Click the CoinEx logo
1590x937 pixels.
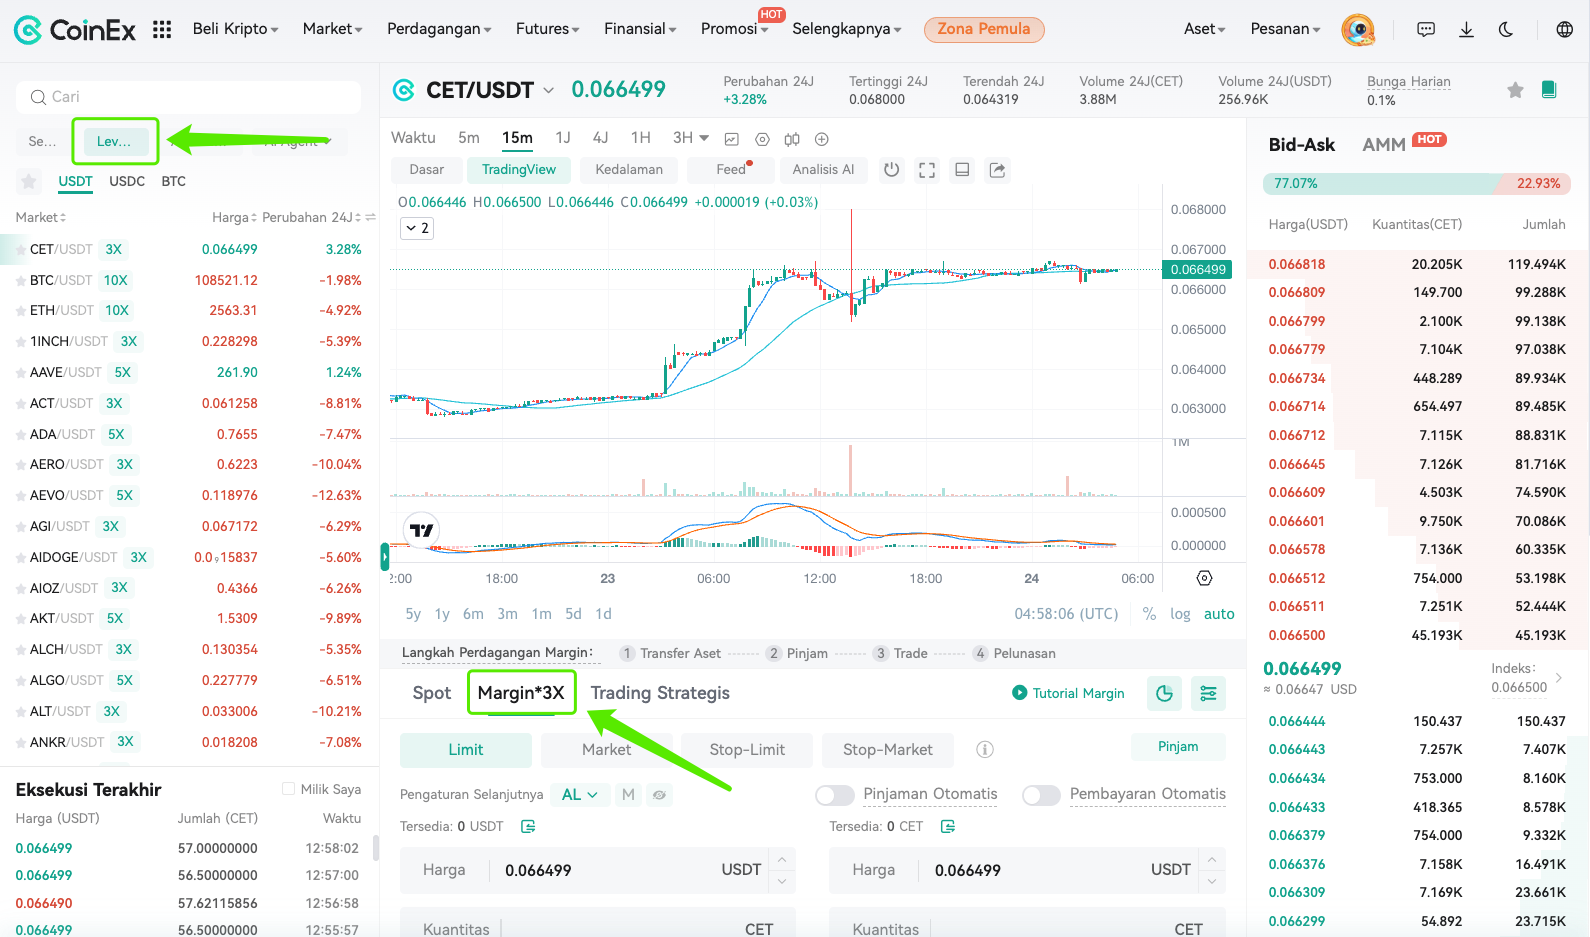coord(75,30)
